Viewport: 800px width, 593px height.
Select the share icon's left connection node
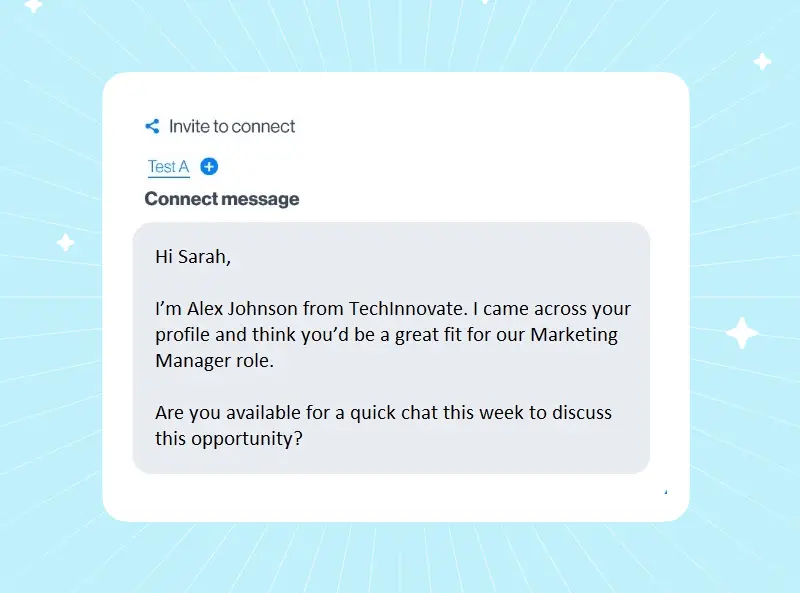(146, 126)
